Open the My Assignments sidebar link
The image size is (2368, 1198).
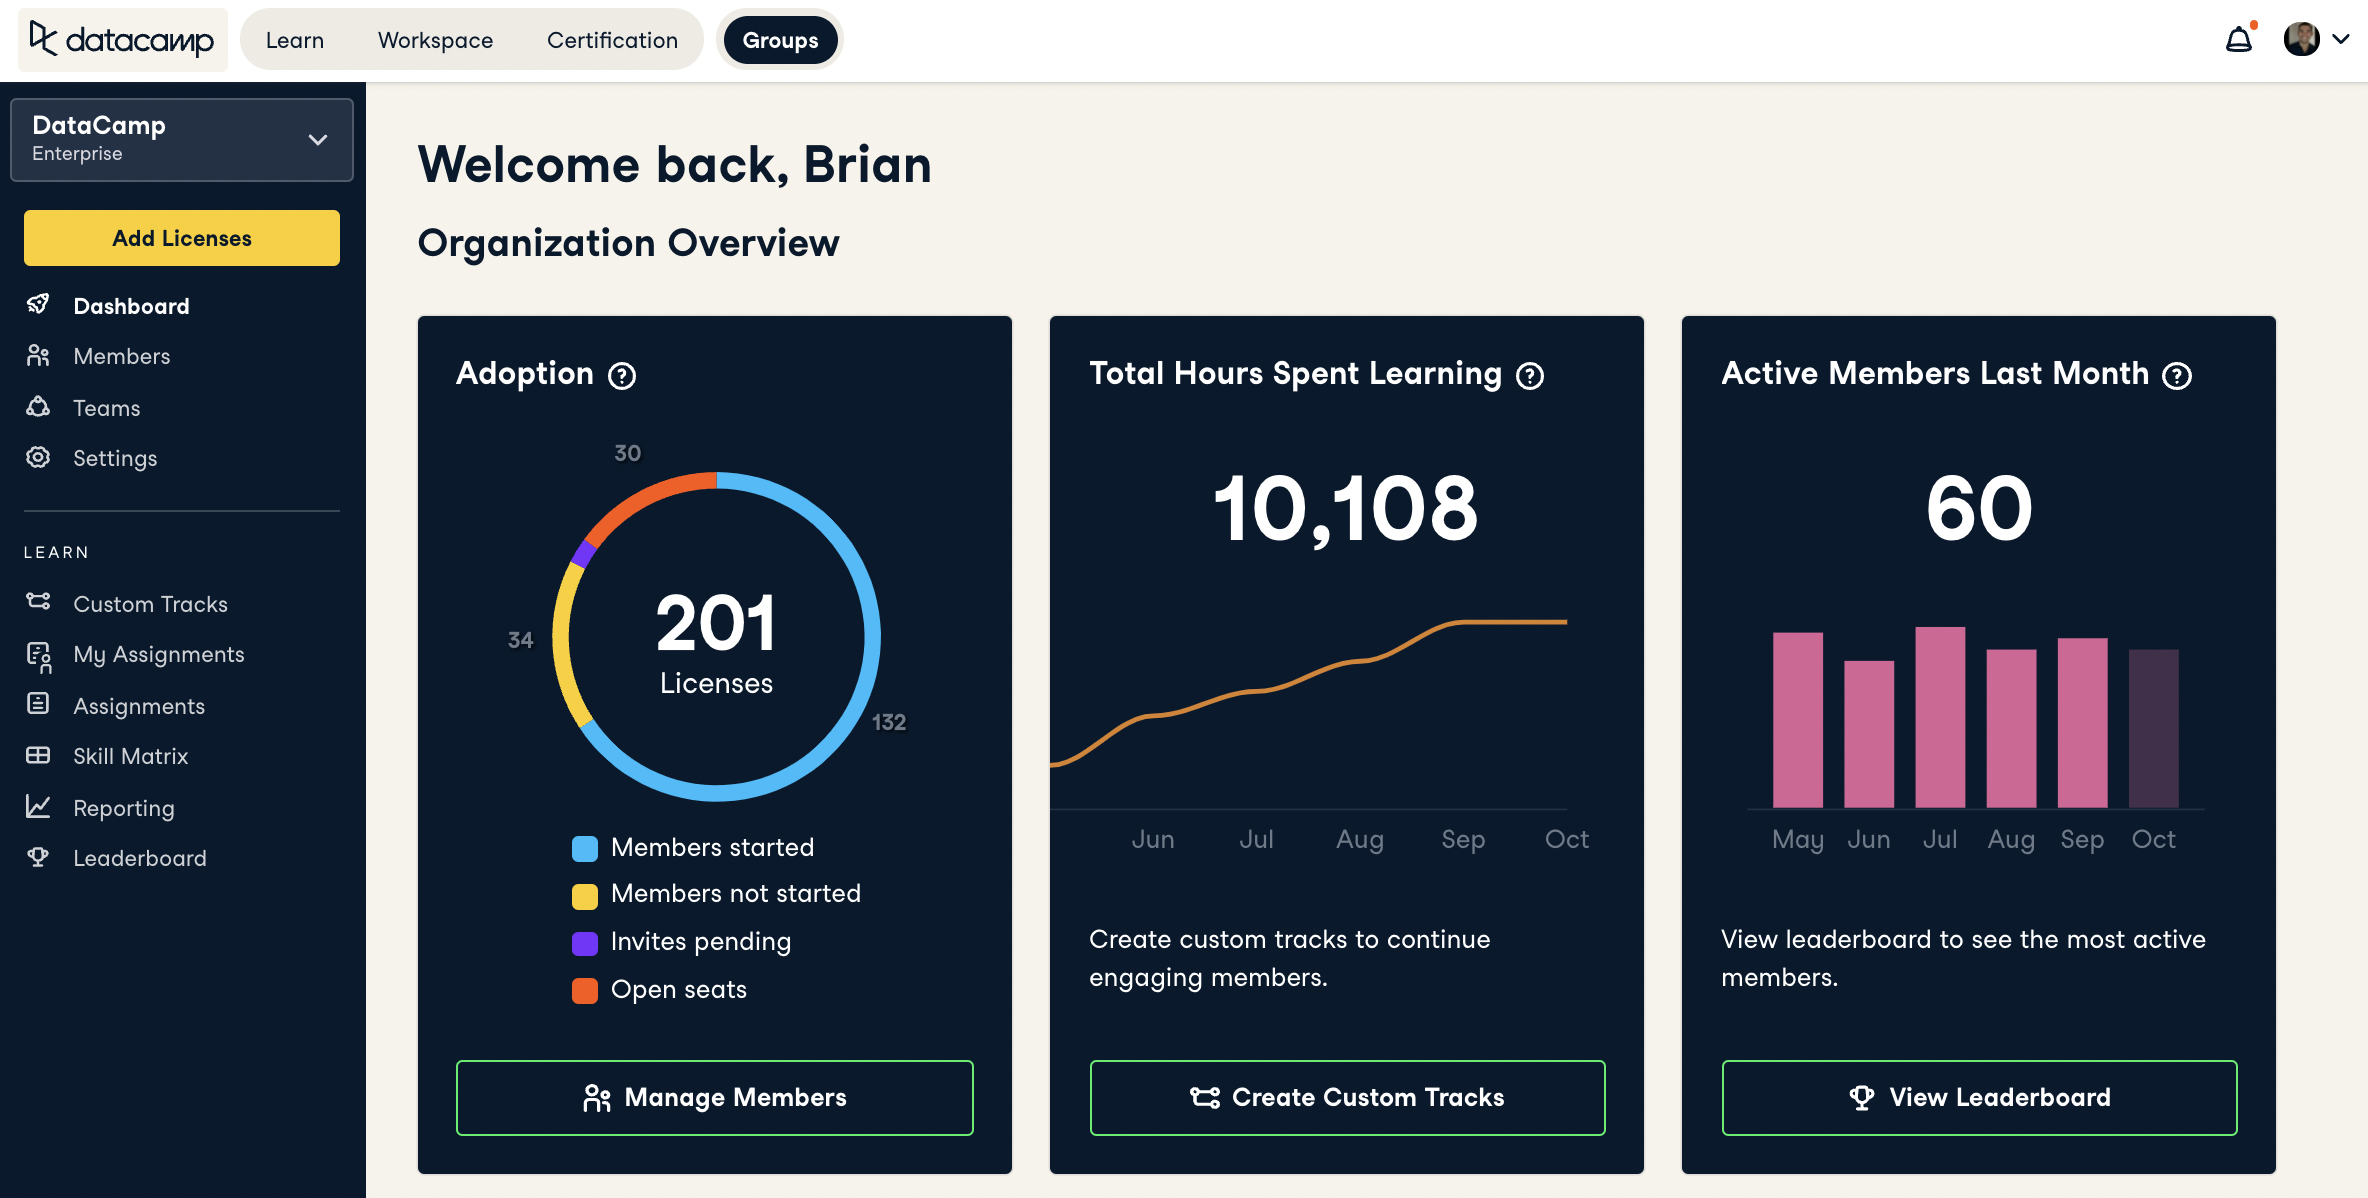(158, 654)
